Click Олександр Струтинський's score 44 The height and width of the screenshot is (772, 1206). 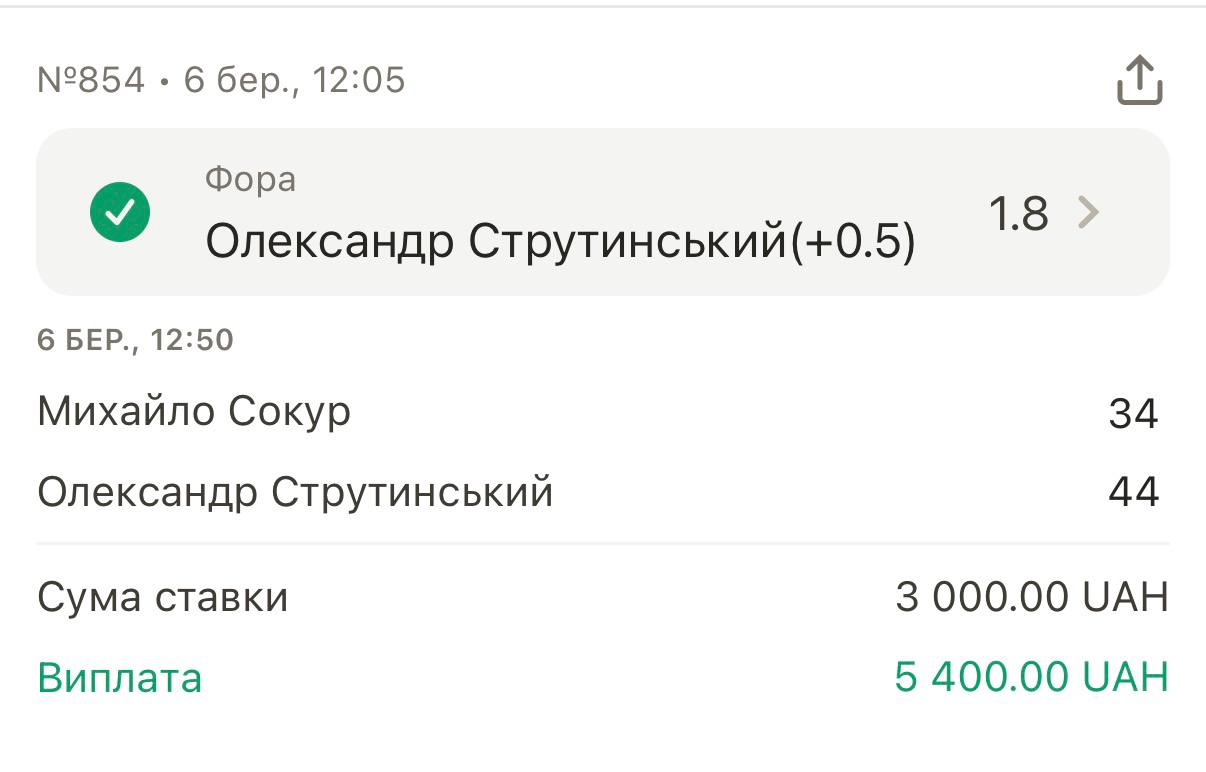(1133, 492)
